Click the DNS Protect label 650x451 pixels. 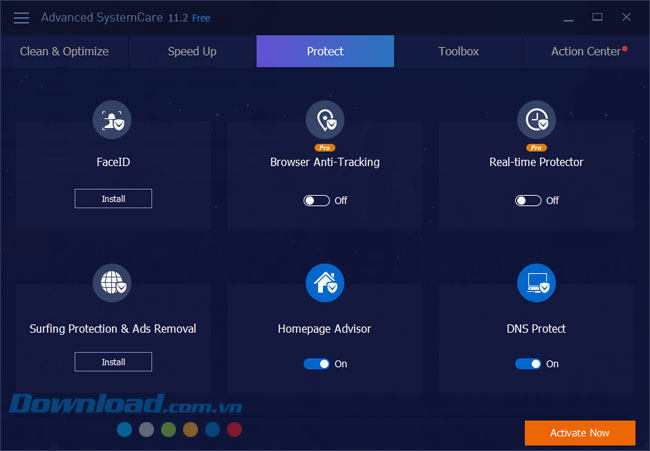(536, 329)
